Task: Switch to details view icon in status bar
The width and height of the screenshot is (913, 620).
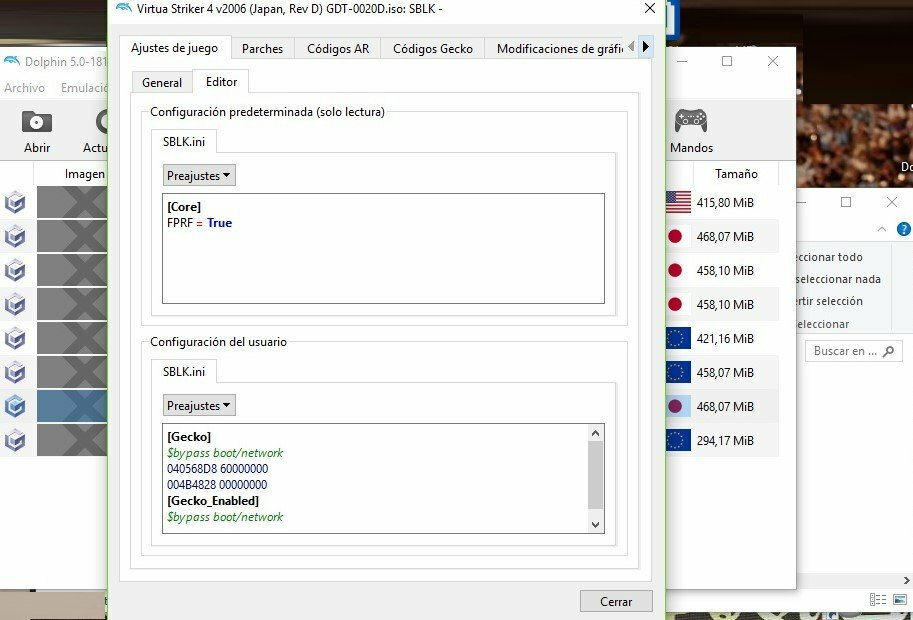Action: coord(877,600)
